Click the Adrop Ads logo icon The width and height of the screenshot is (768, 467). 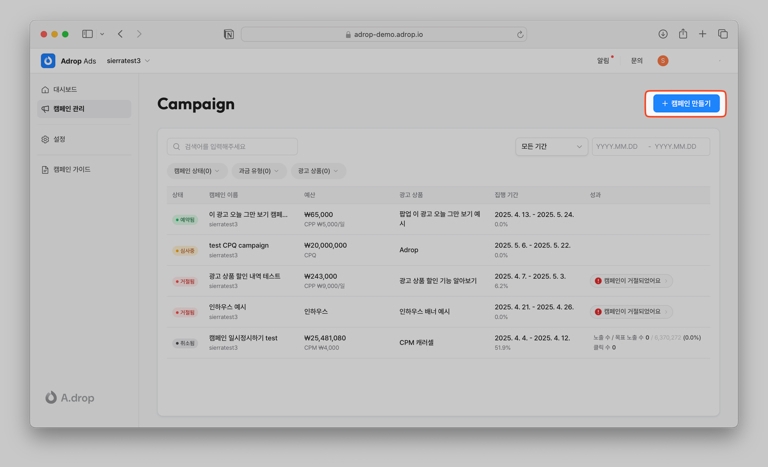click(48, 61)
